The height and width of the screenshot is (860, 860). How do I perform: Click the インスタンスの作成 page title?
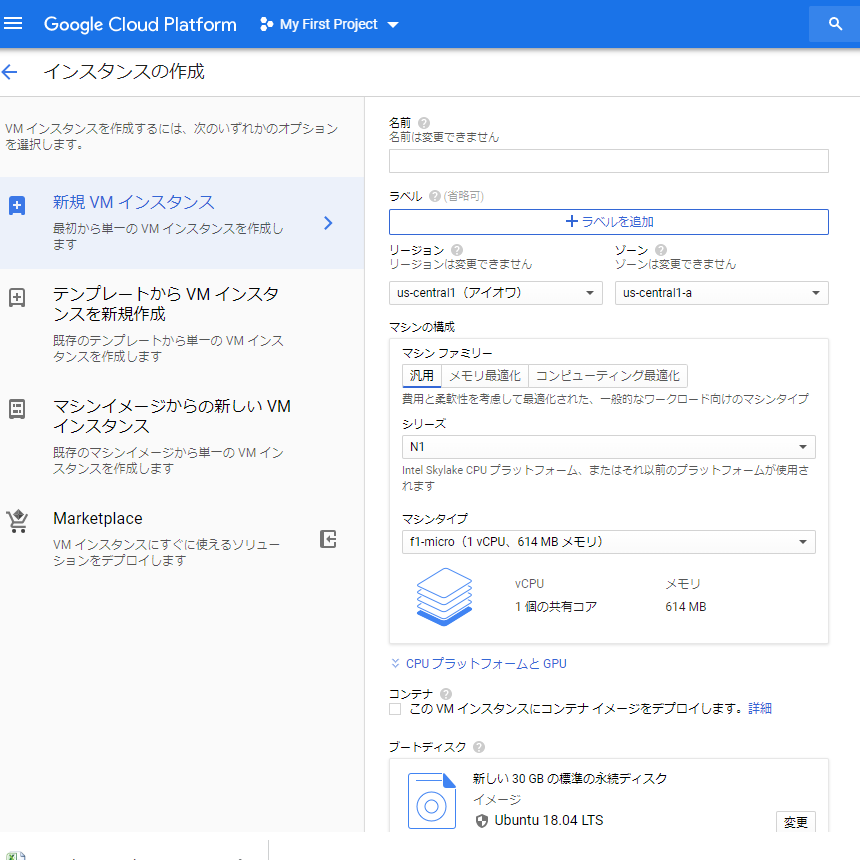124,72
